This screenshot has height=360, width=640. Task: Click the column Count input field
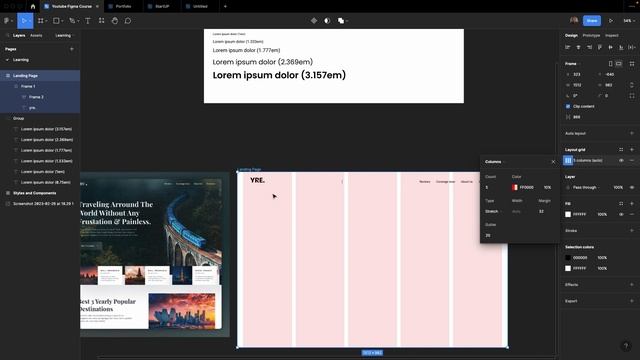pos(495,187)
